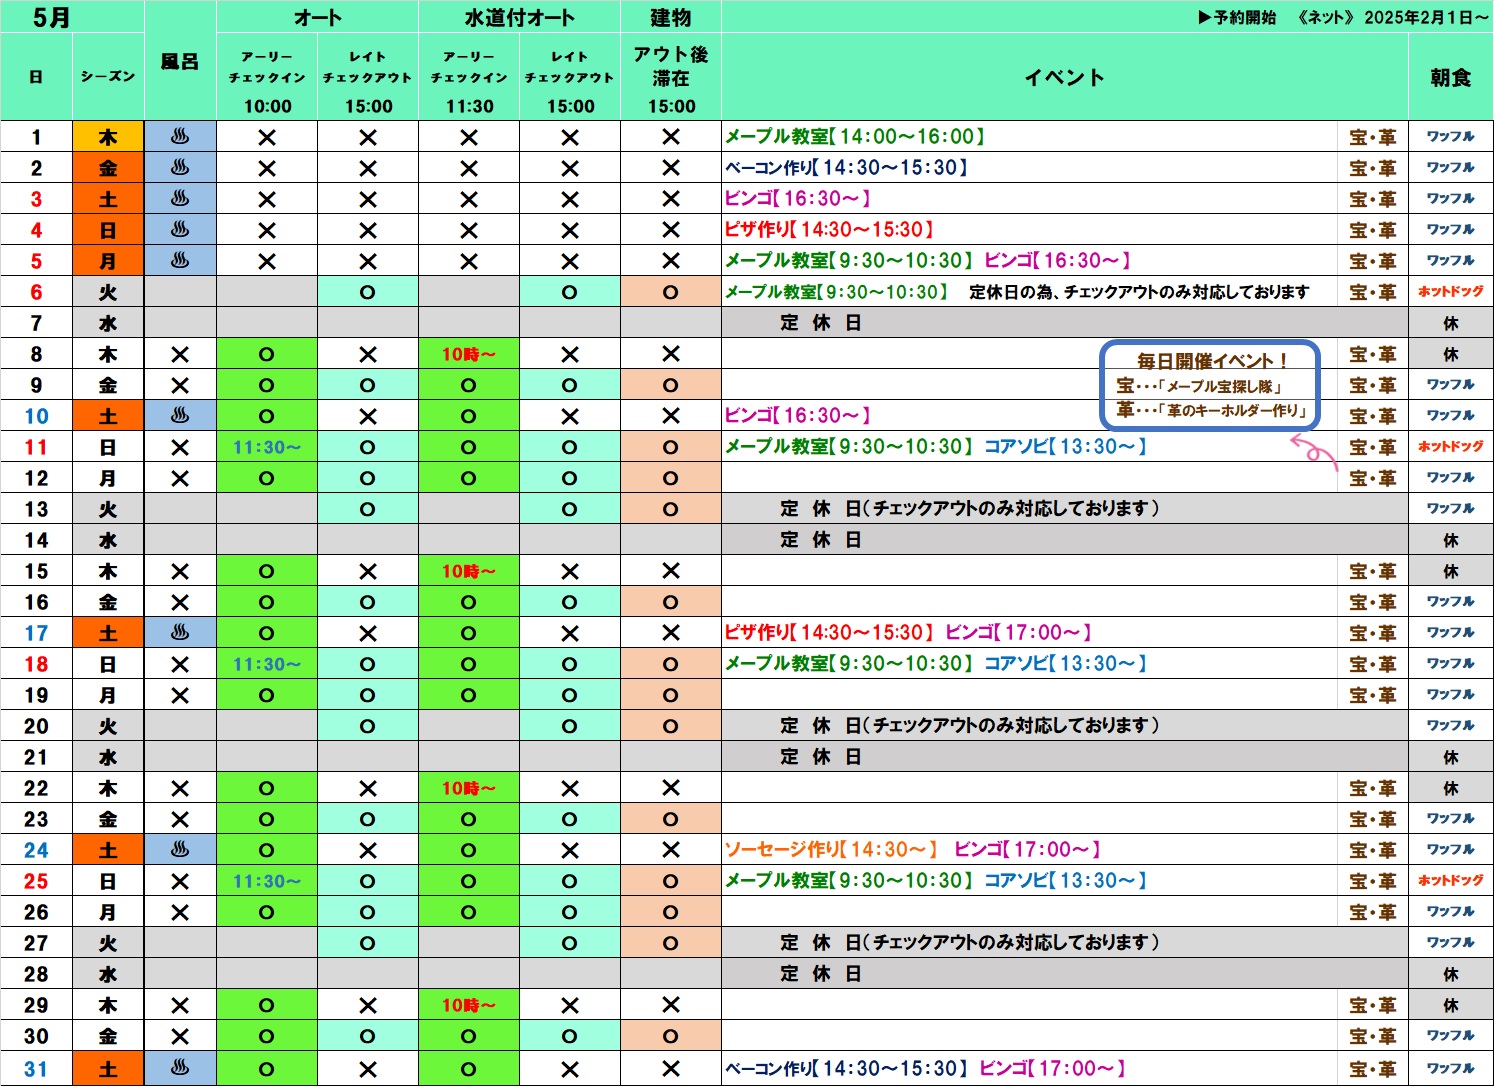Select the blue 11:30～ cell on May 11
The height and width of the screenshot is (1086, 1494).
click(x=267, y=447)
